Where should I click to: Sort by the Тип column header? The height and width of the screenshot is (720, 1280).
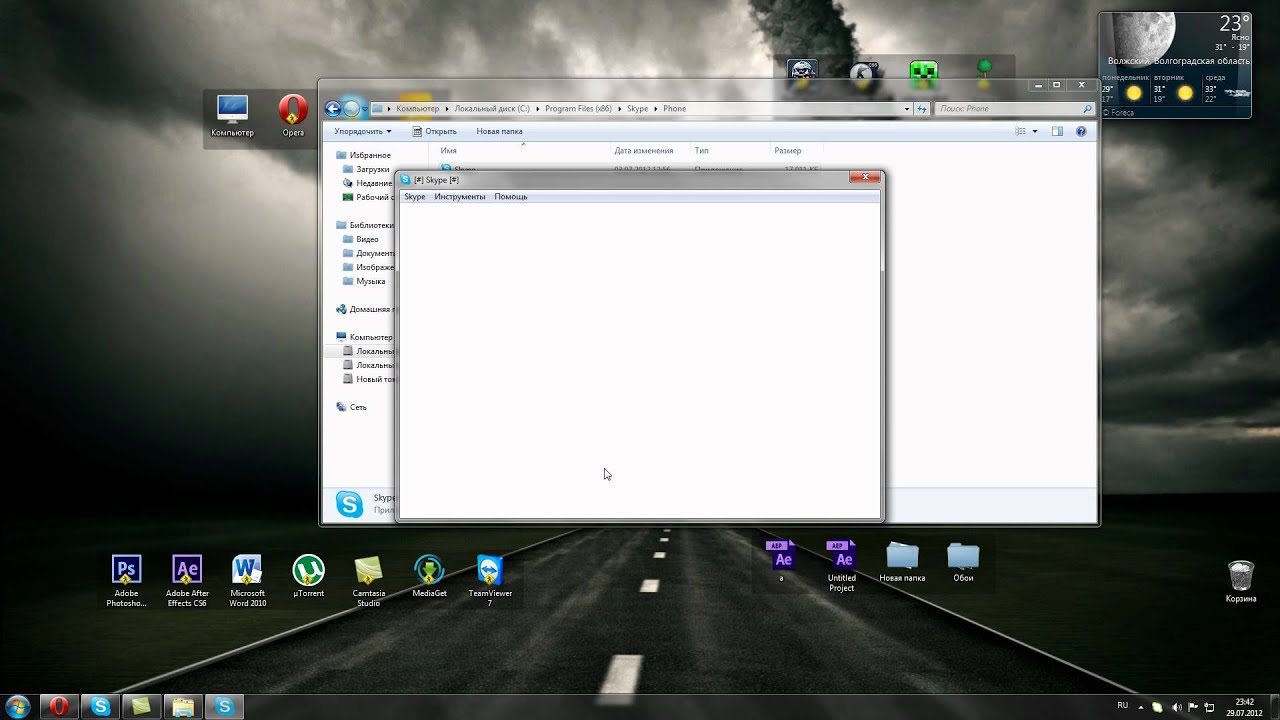pos(702,151)
